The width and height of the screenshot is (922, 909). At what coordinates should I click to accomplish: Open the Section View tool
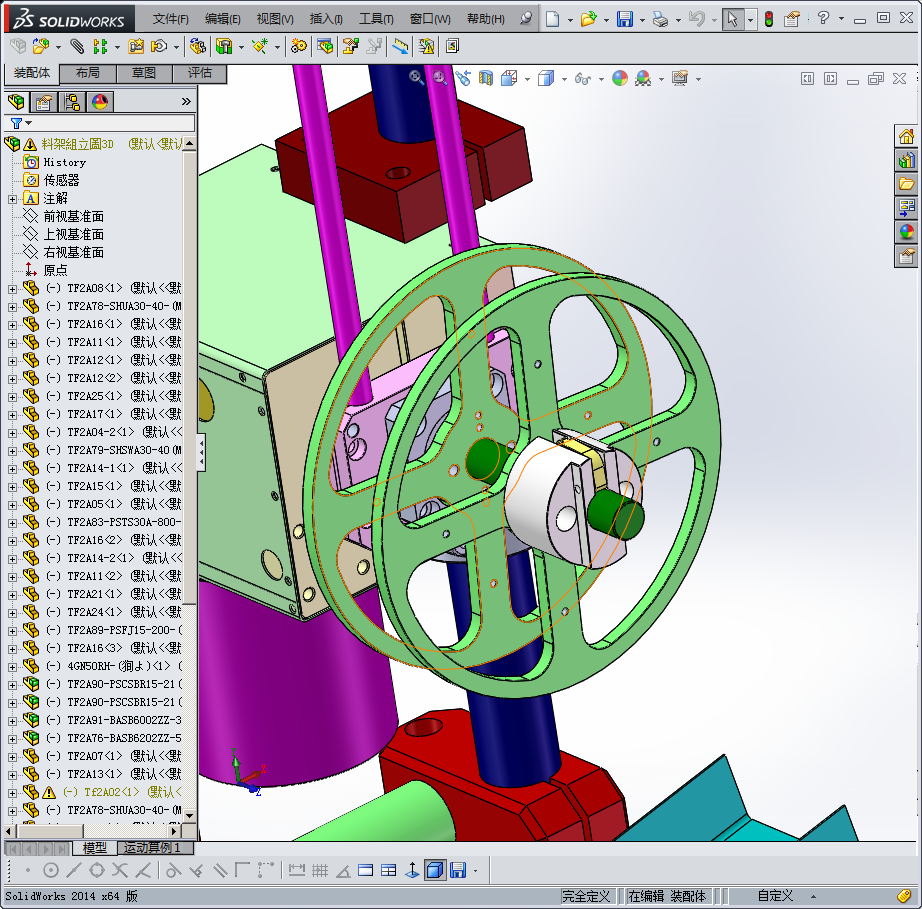[486, 78]
